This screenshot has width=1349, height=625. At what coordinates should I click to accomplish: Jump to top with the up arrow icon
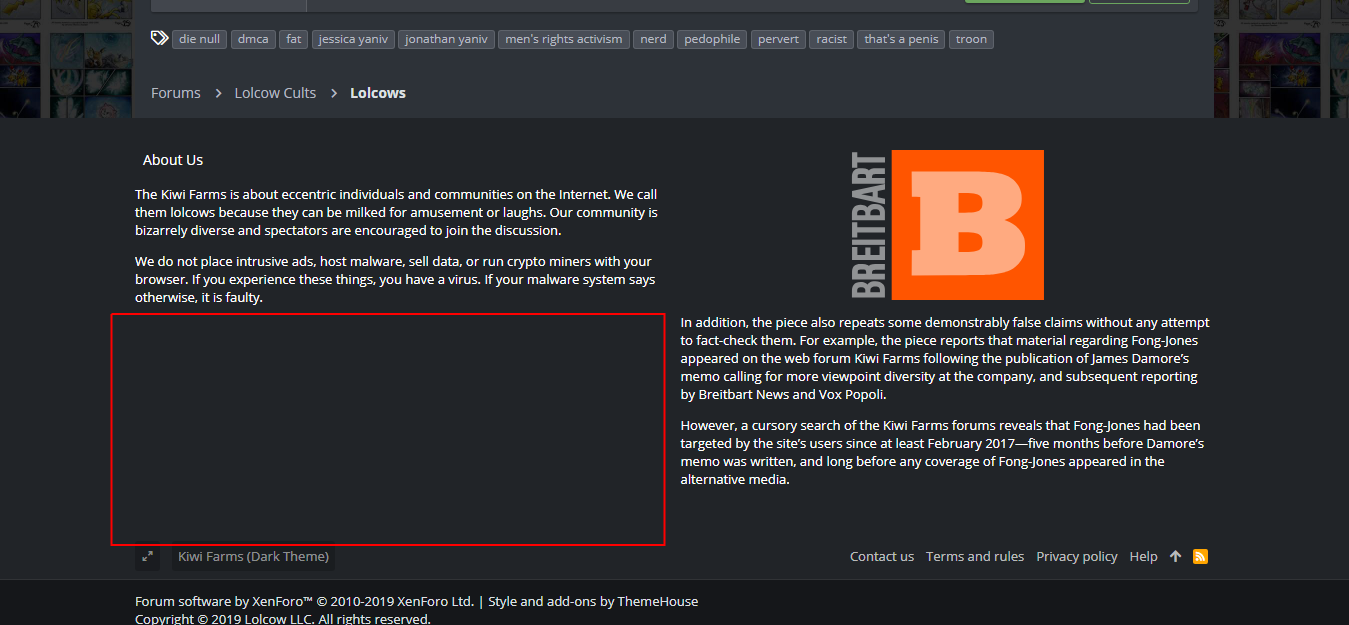[1175, 556]
